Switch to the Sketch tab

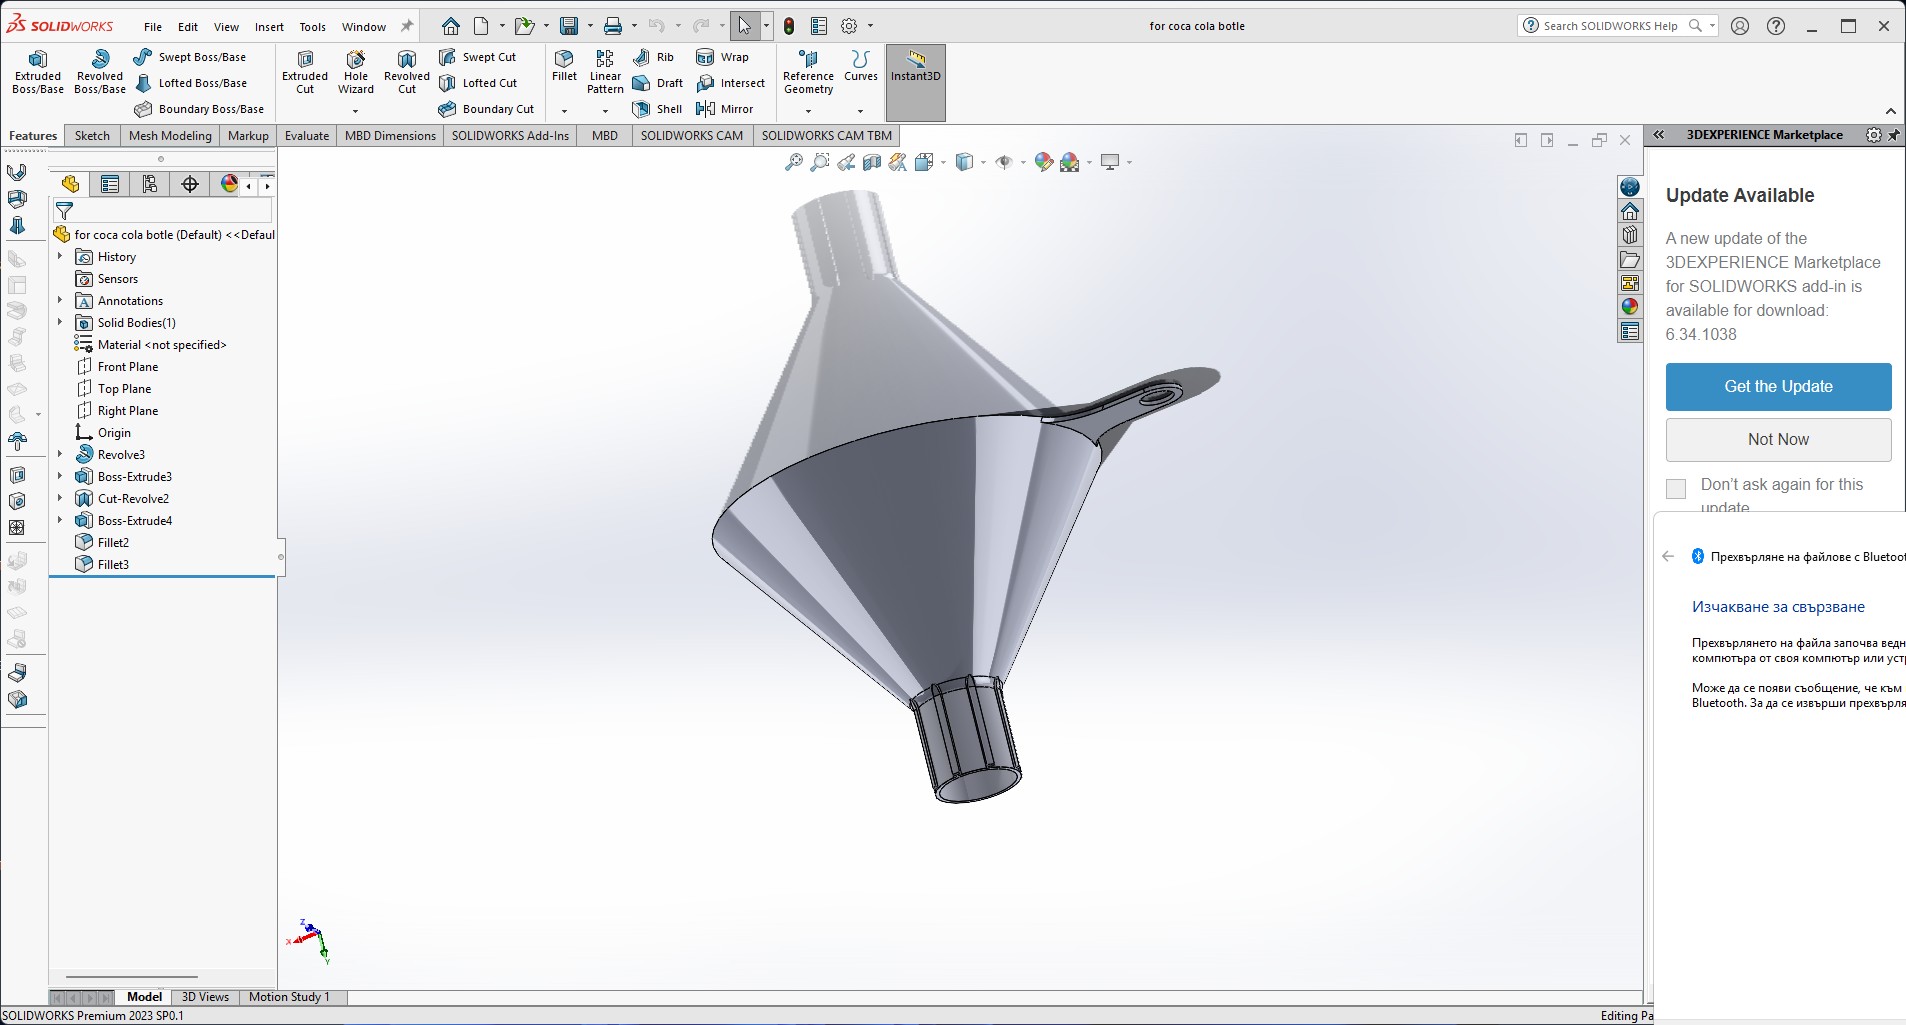(92, 136)
